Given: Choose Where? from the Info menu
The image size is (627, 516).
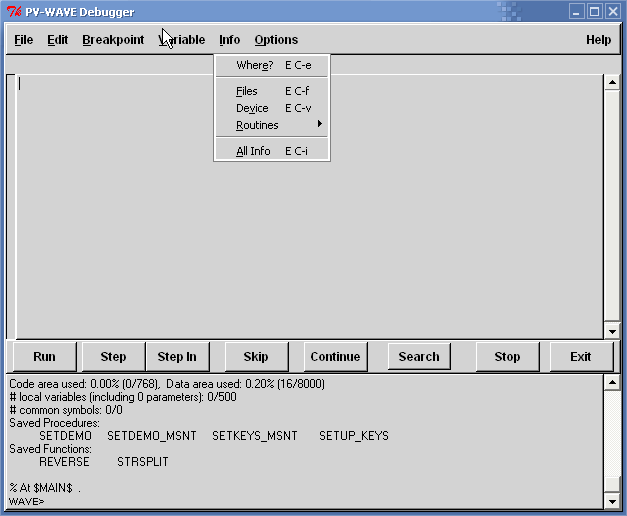Looking at the screenshot, I should pos(272,65).
